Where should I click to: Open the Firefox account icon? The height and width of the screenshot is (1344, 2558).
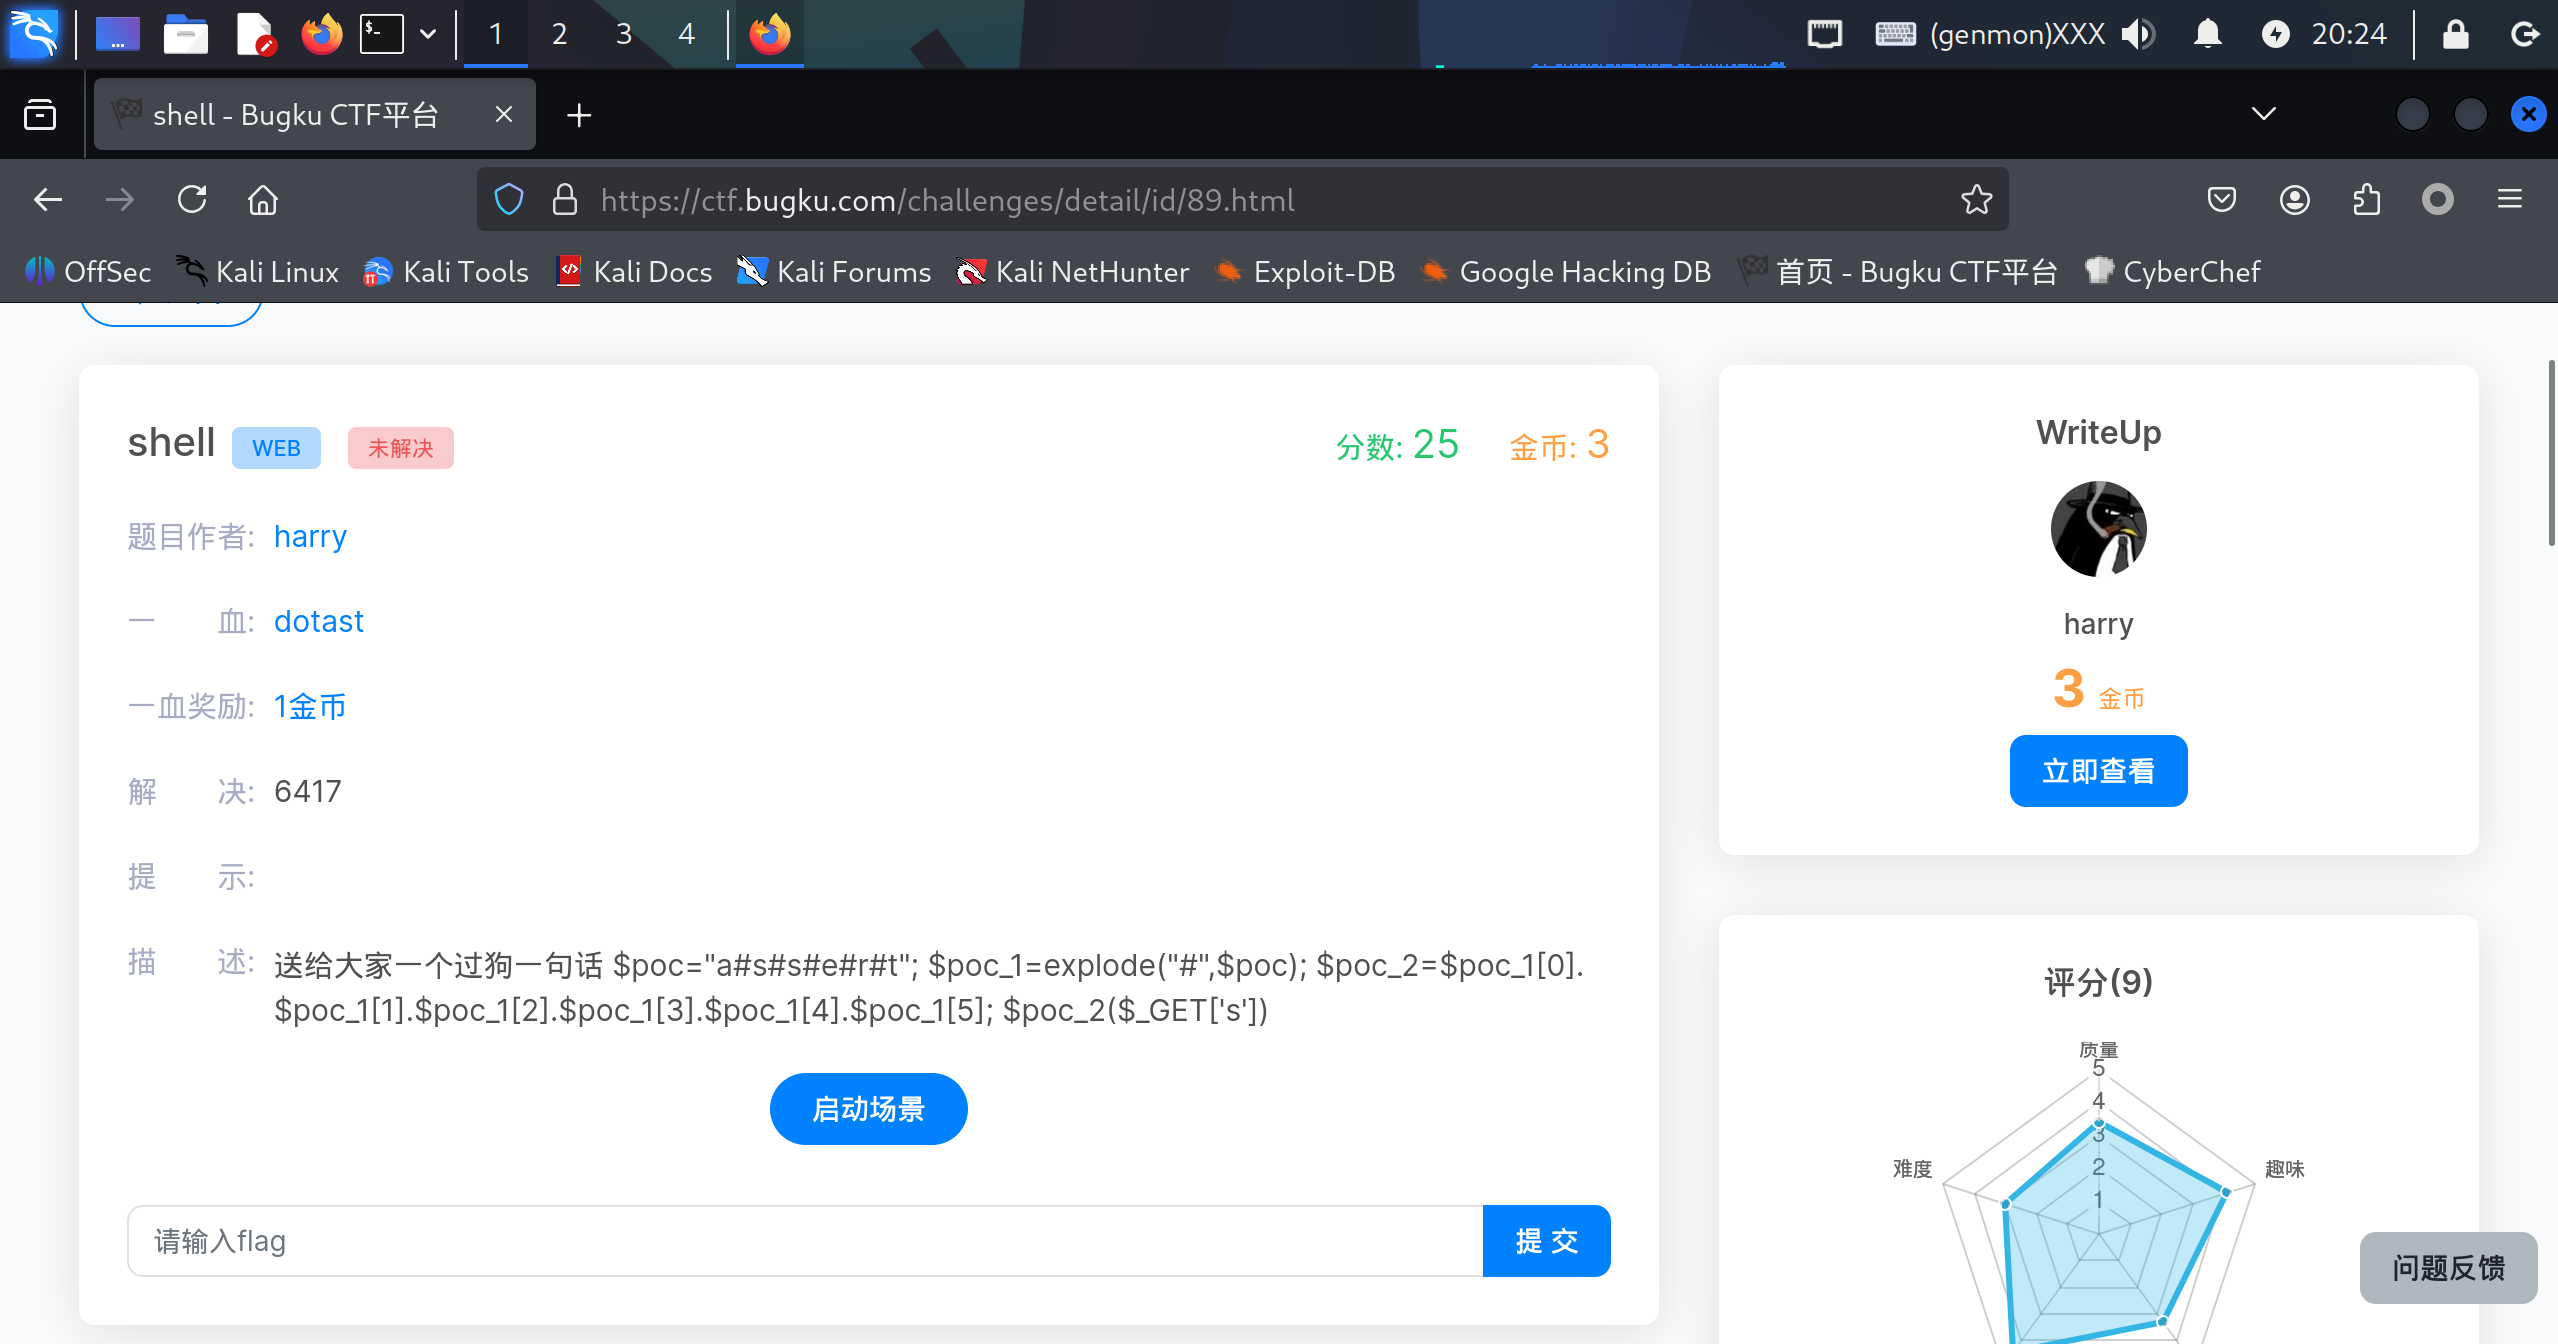(x=2294, y=200)
